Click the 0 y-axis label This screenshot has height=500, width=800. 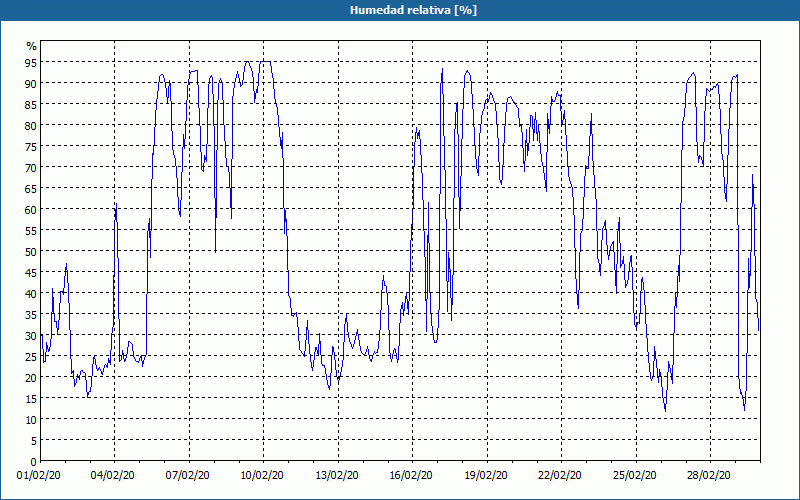(34, 462)
